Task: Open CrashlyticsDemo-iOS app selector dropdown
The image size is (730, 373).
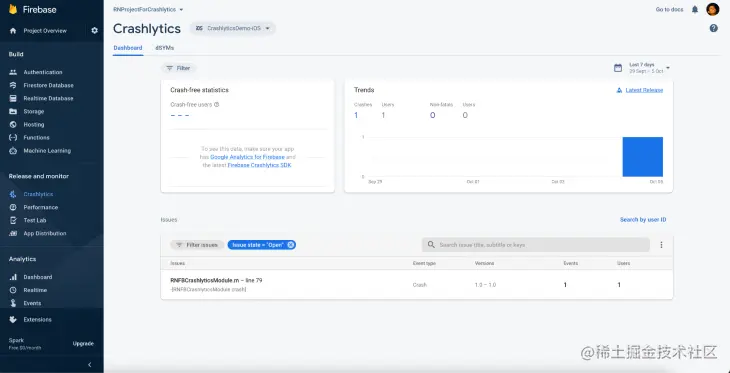Action: (232, 28)
